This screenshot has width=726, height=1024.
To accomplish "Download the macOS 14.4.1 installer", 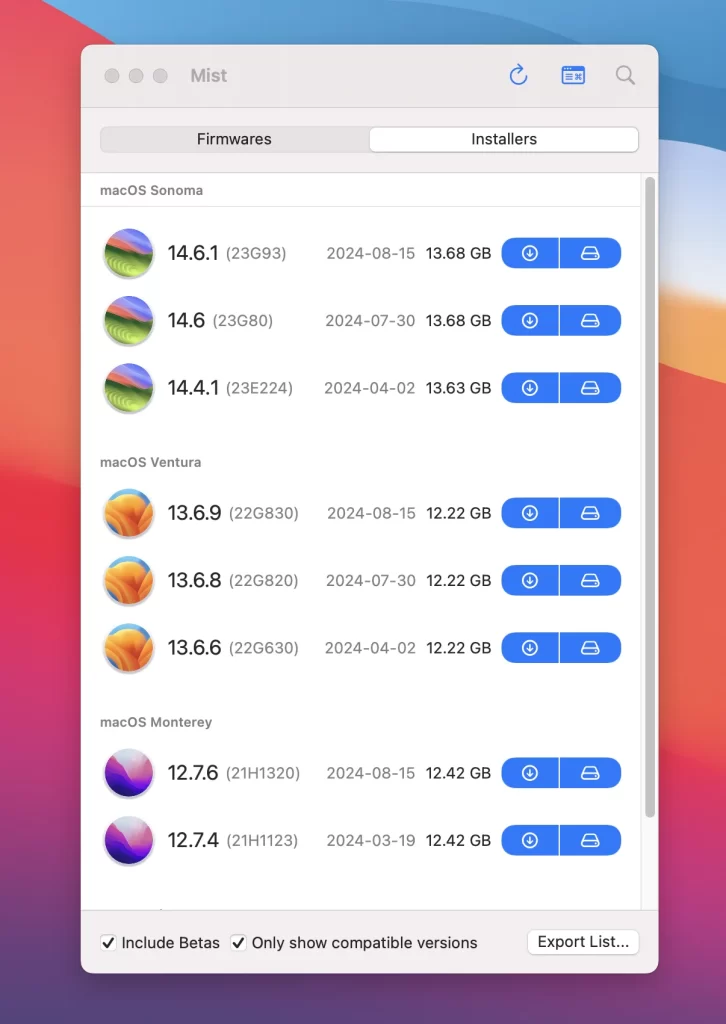I will click(530, 388).
